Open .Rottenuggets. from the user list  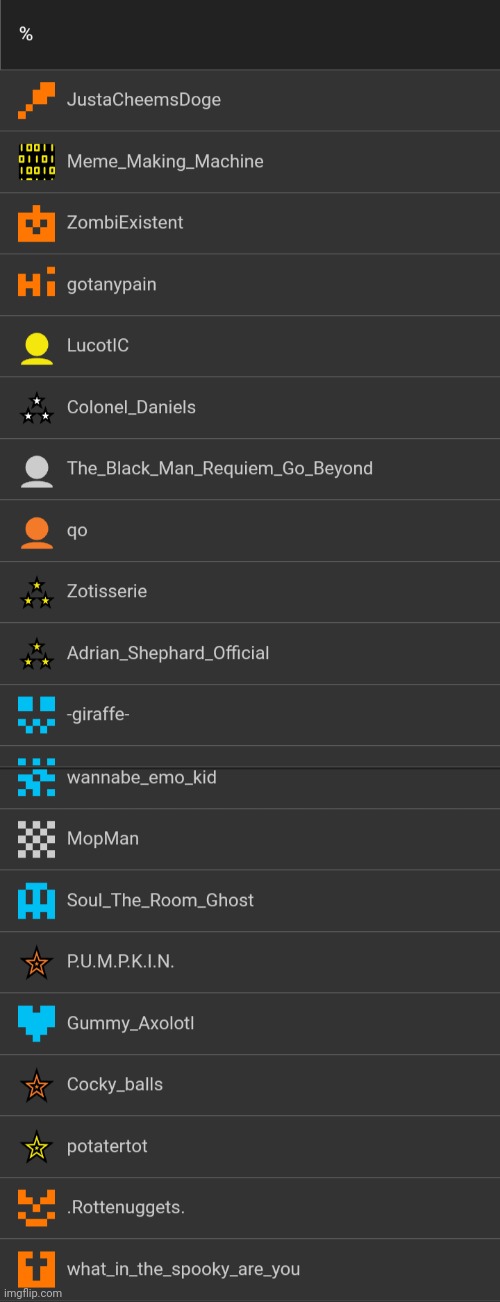click(250, 1208)
